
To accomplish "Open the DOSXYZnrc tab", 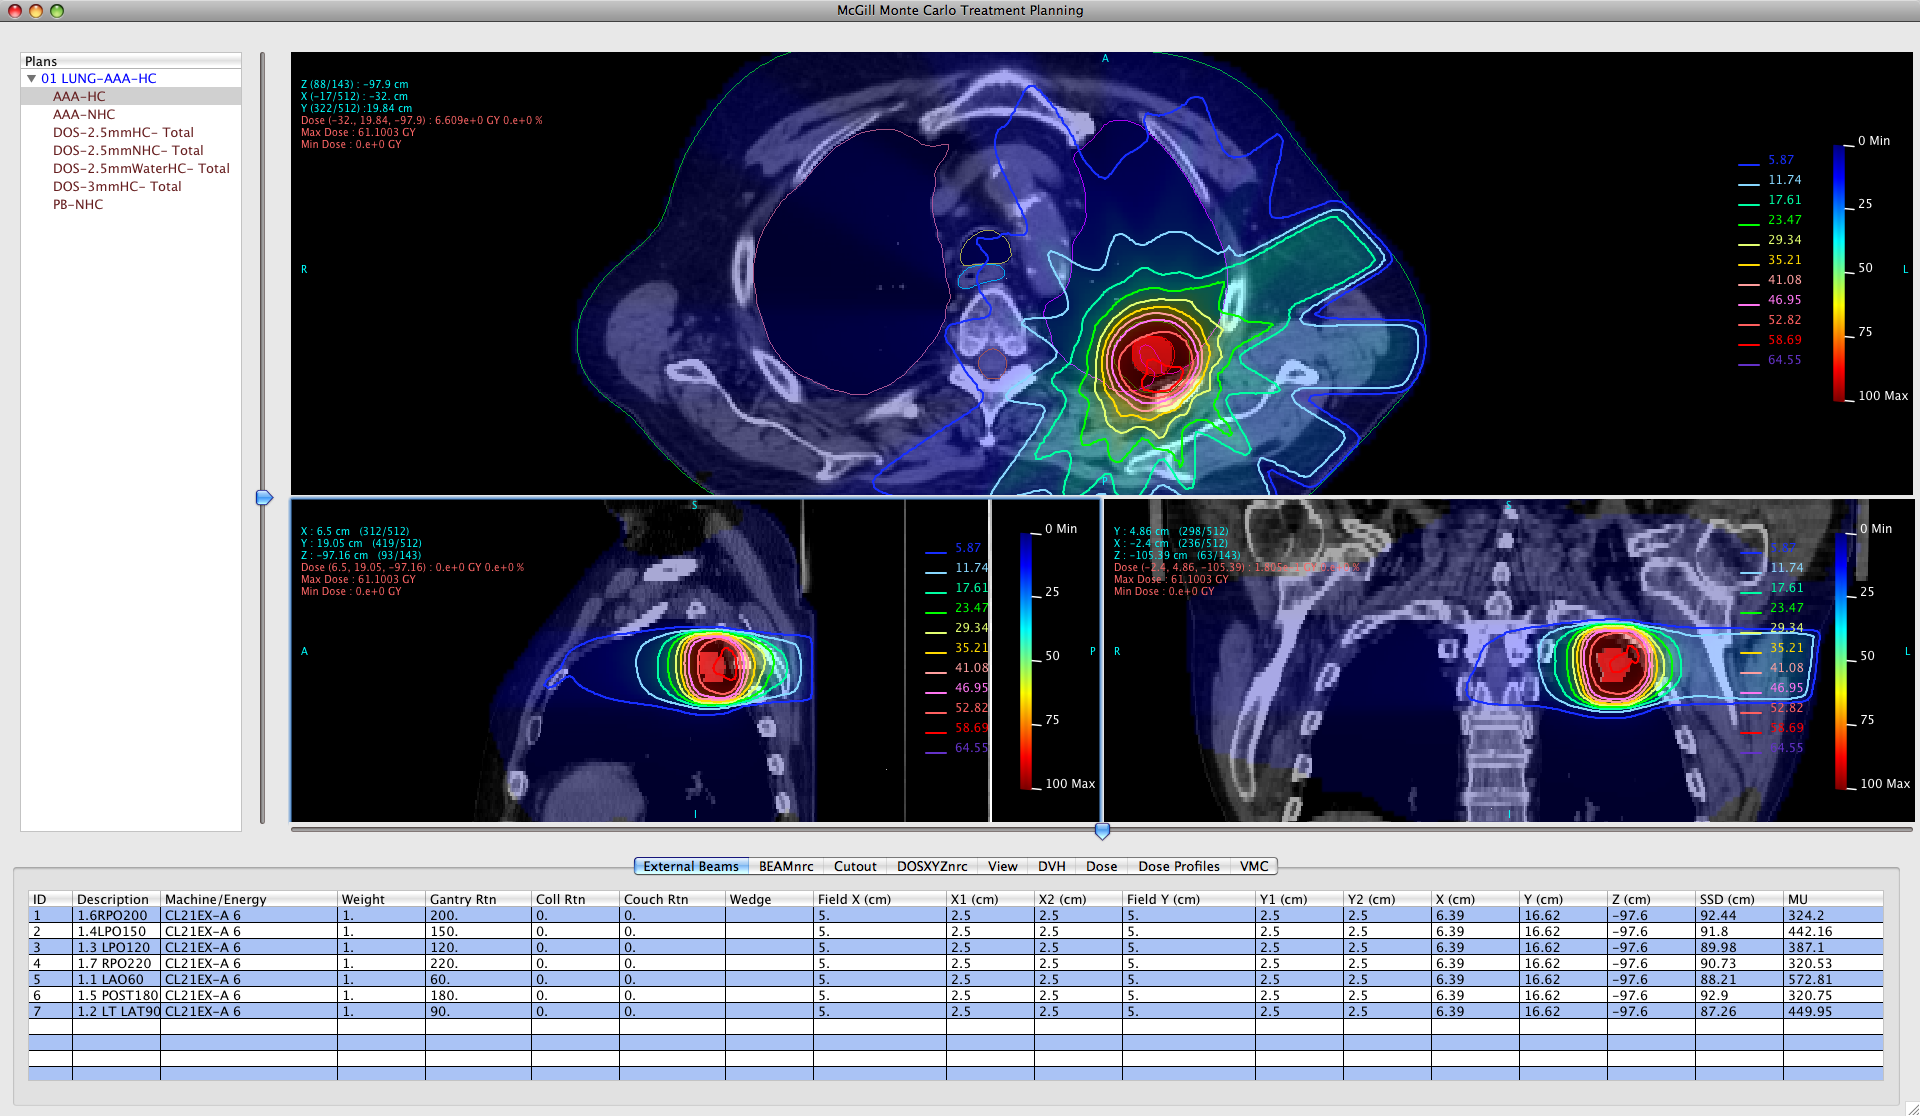I will (932, 866).
